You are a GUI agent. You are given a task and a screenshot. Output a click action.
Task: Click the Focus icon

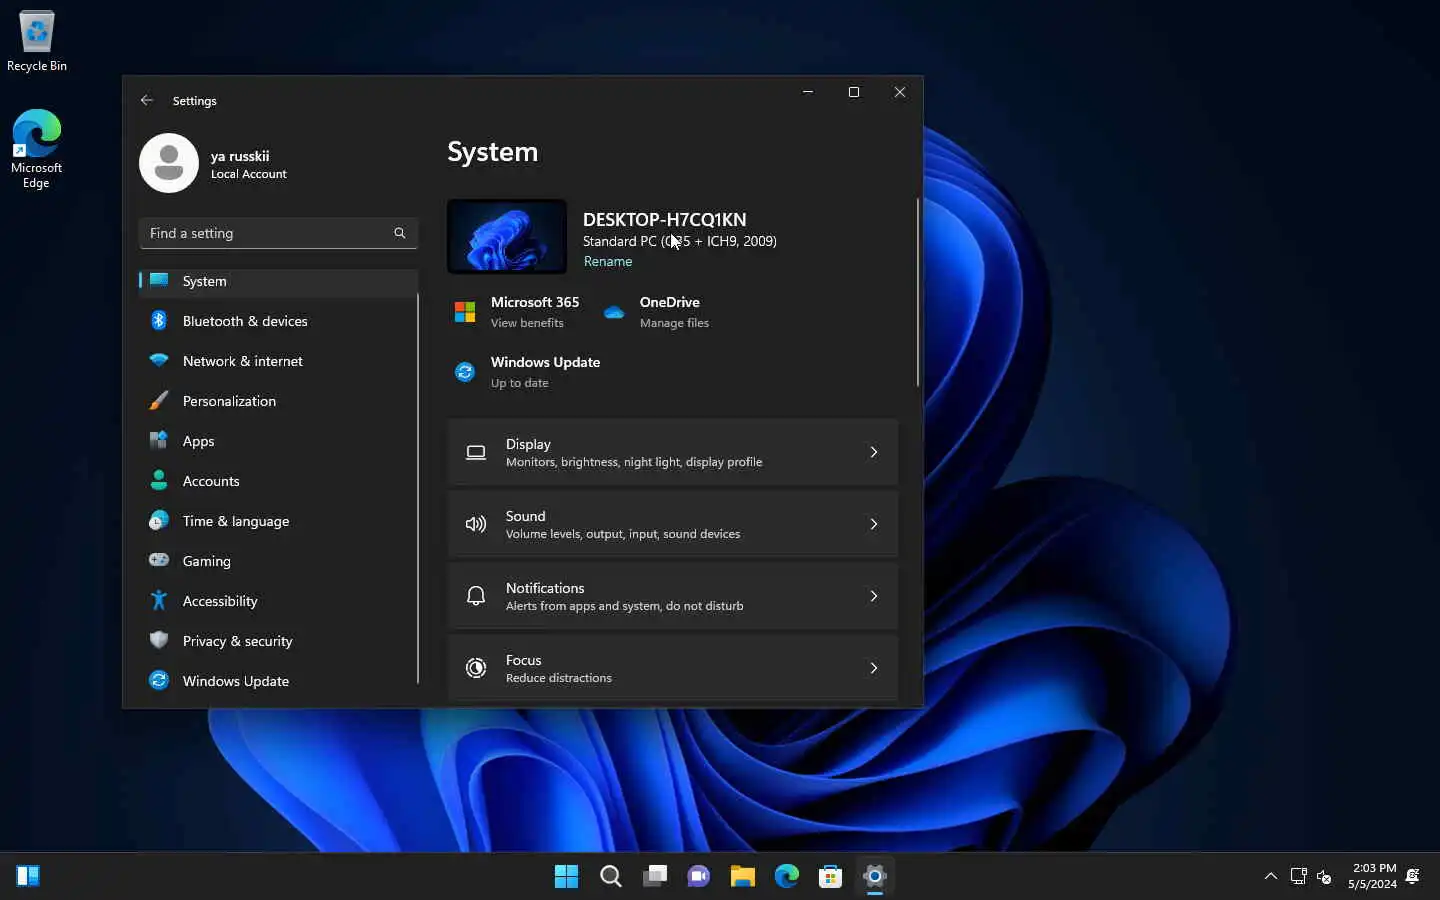(x=476, y=668)
